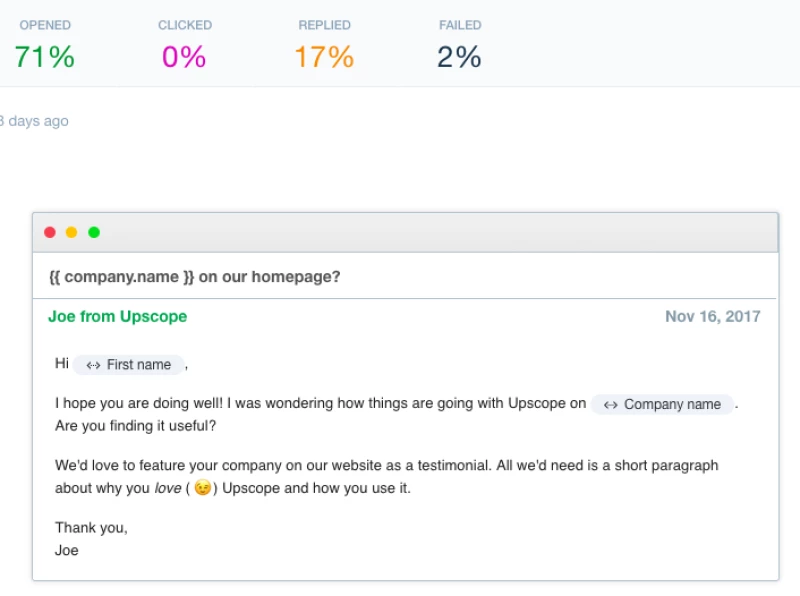The width and height of the screenshot is (800, 596).
Task: View the 17% Replied statistic
Action: (324, 57)
